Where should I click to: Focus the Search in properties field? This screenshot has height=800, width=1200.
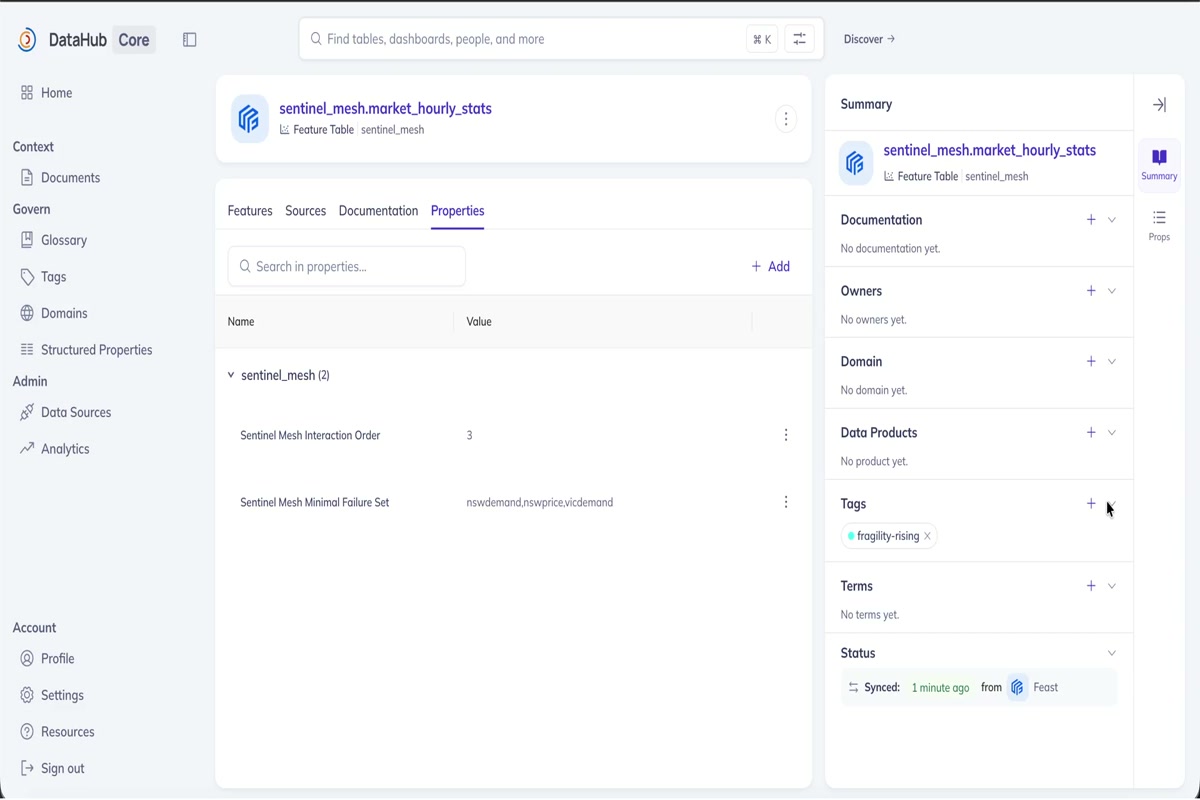click(347, 266)
